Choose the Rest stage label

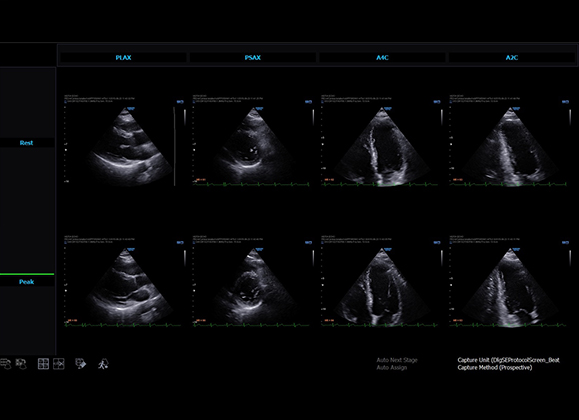(27, 143)
